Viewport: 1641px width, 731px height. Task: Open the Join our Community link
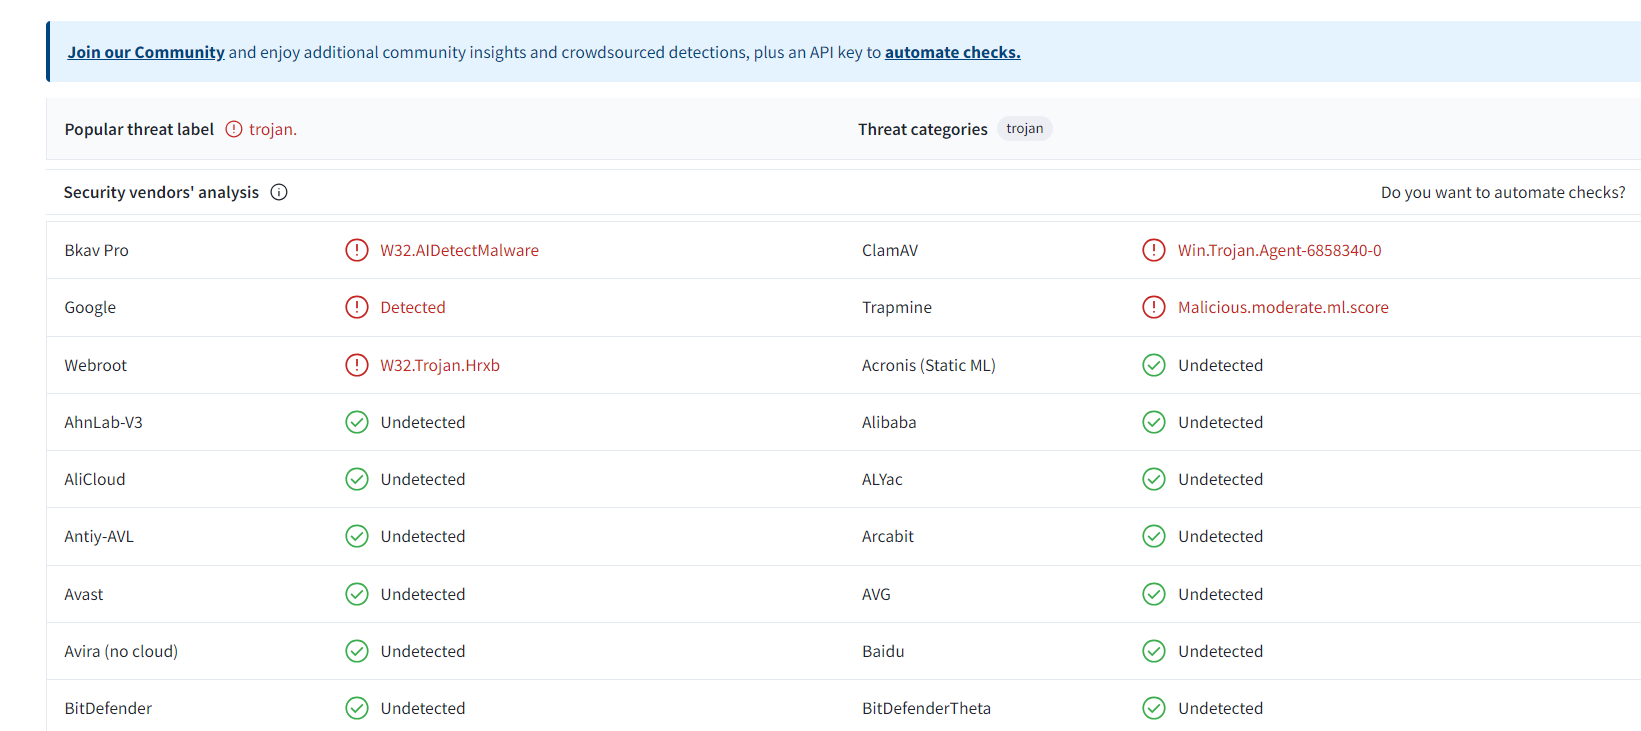146,52
